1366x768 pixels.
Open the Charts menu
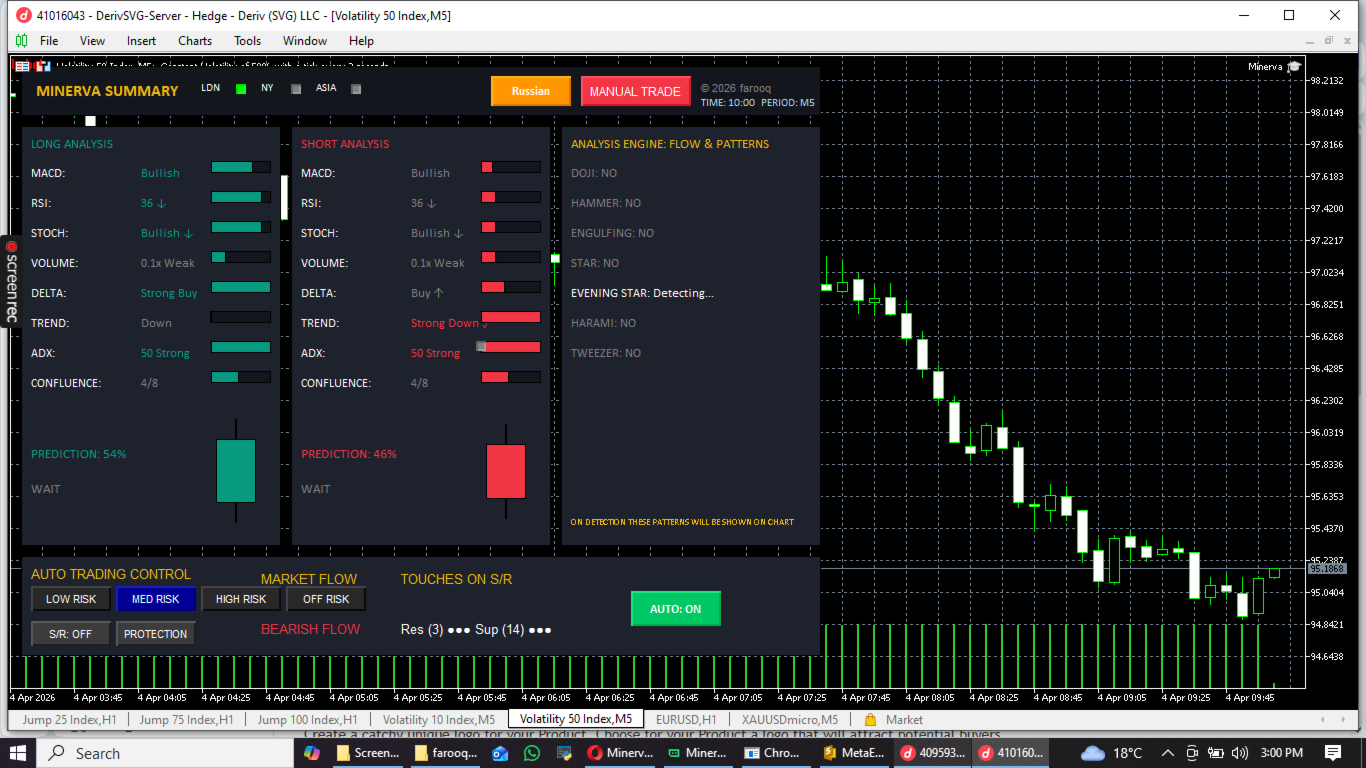pos(195,41)
